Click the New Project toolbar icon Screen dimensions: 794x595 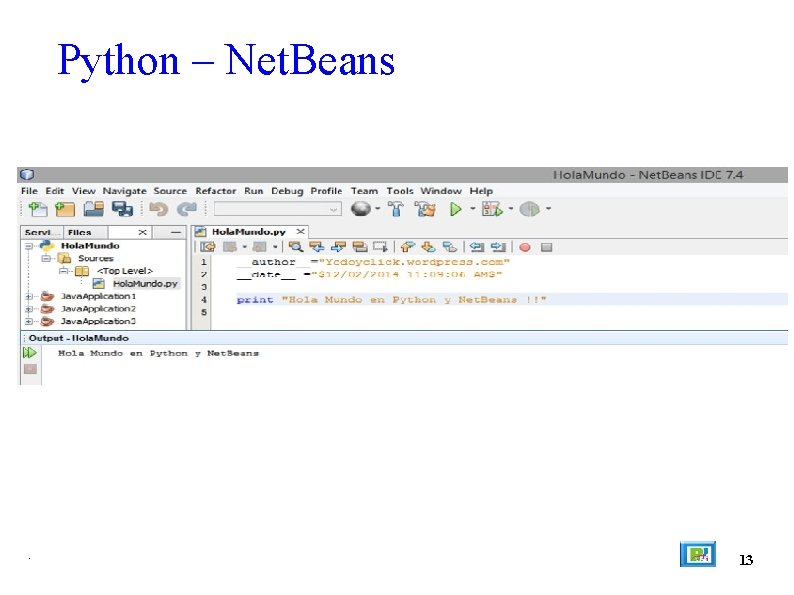point(65,209)
